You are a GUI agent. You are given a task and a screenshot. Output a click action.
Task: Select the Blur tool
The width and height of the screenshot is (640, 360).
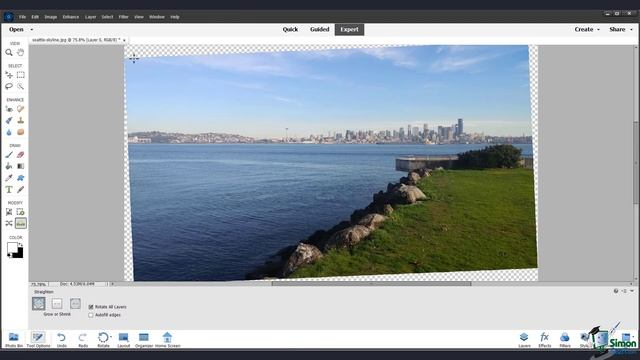click(9, 132)
